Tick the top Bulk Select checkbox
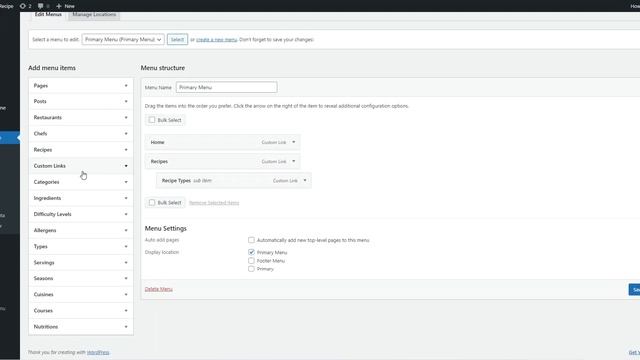This screenshot has width=640, height=360. pos(152,120)
